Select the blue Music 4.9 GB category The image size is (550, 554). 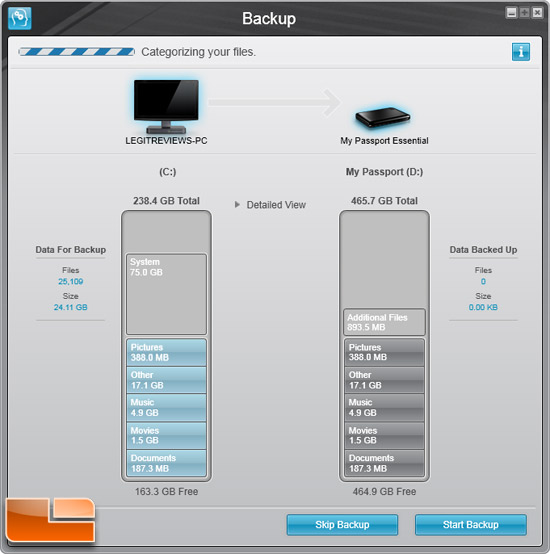tap(166, 408)
